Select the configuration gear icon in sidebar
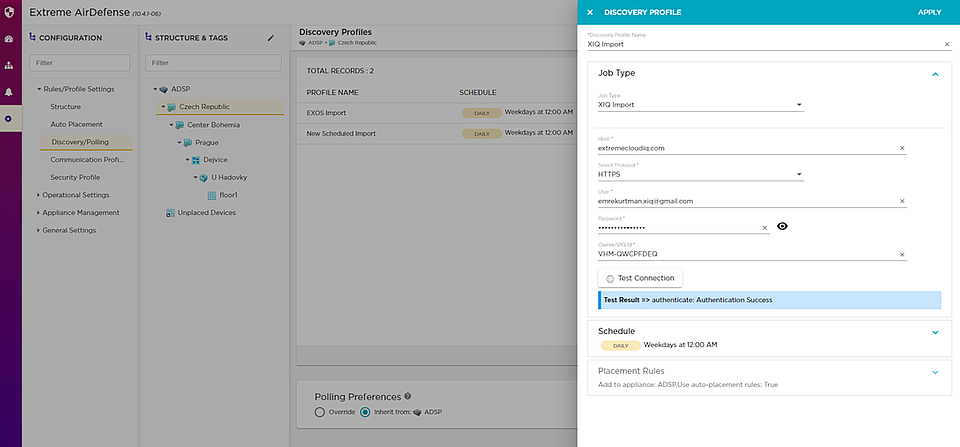 coord(9,119)
